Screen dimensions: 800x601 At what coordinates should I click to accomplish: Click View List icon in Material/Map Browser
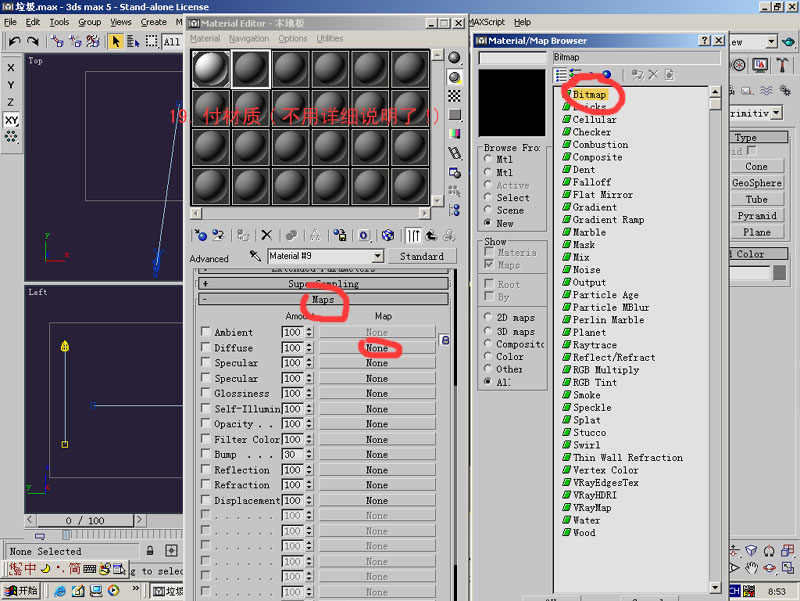pyautogui.click(x=561, y=76)
